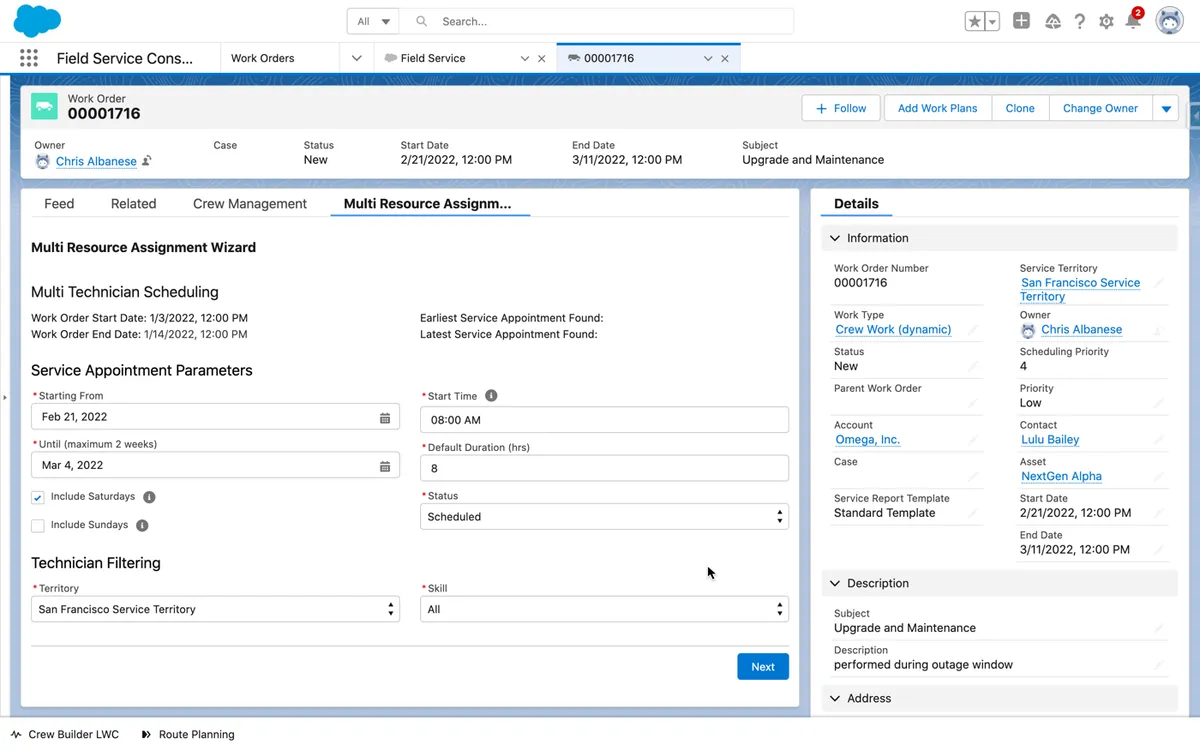Switch to the Field Service workspace tab

click(432, 58)
